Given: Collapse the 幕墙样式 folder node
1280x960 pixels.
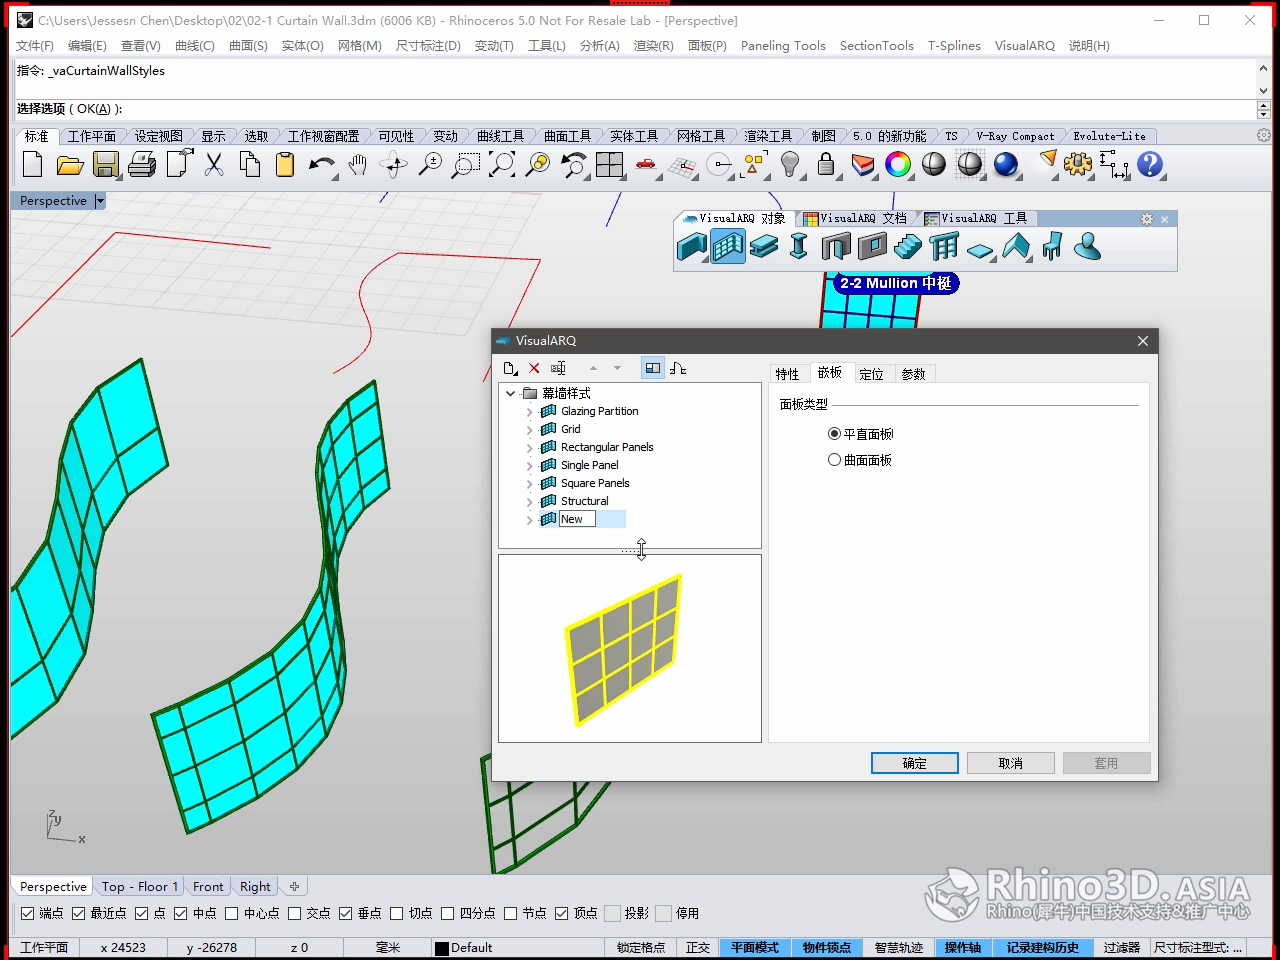Looking at the screenshot, I should click(x=511, y=393).
